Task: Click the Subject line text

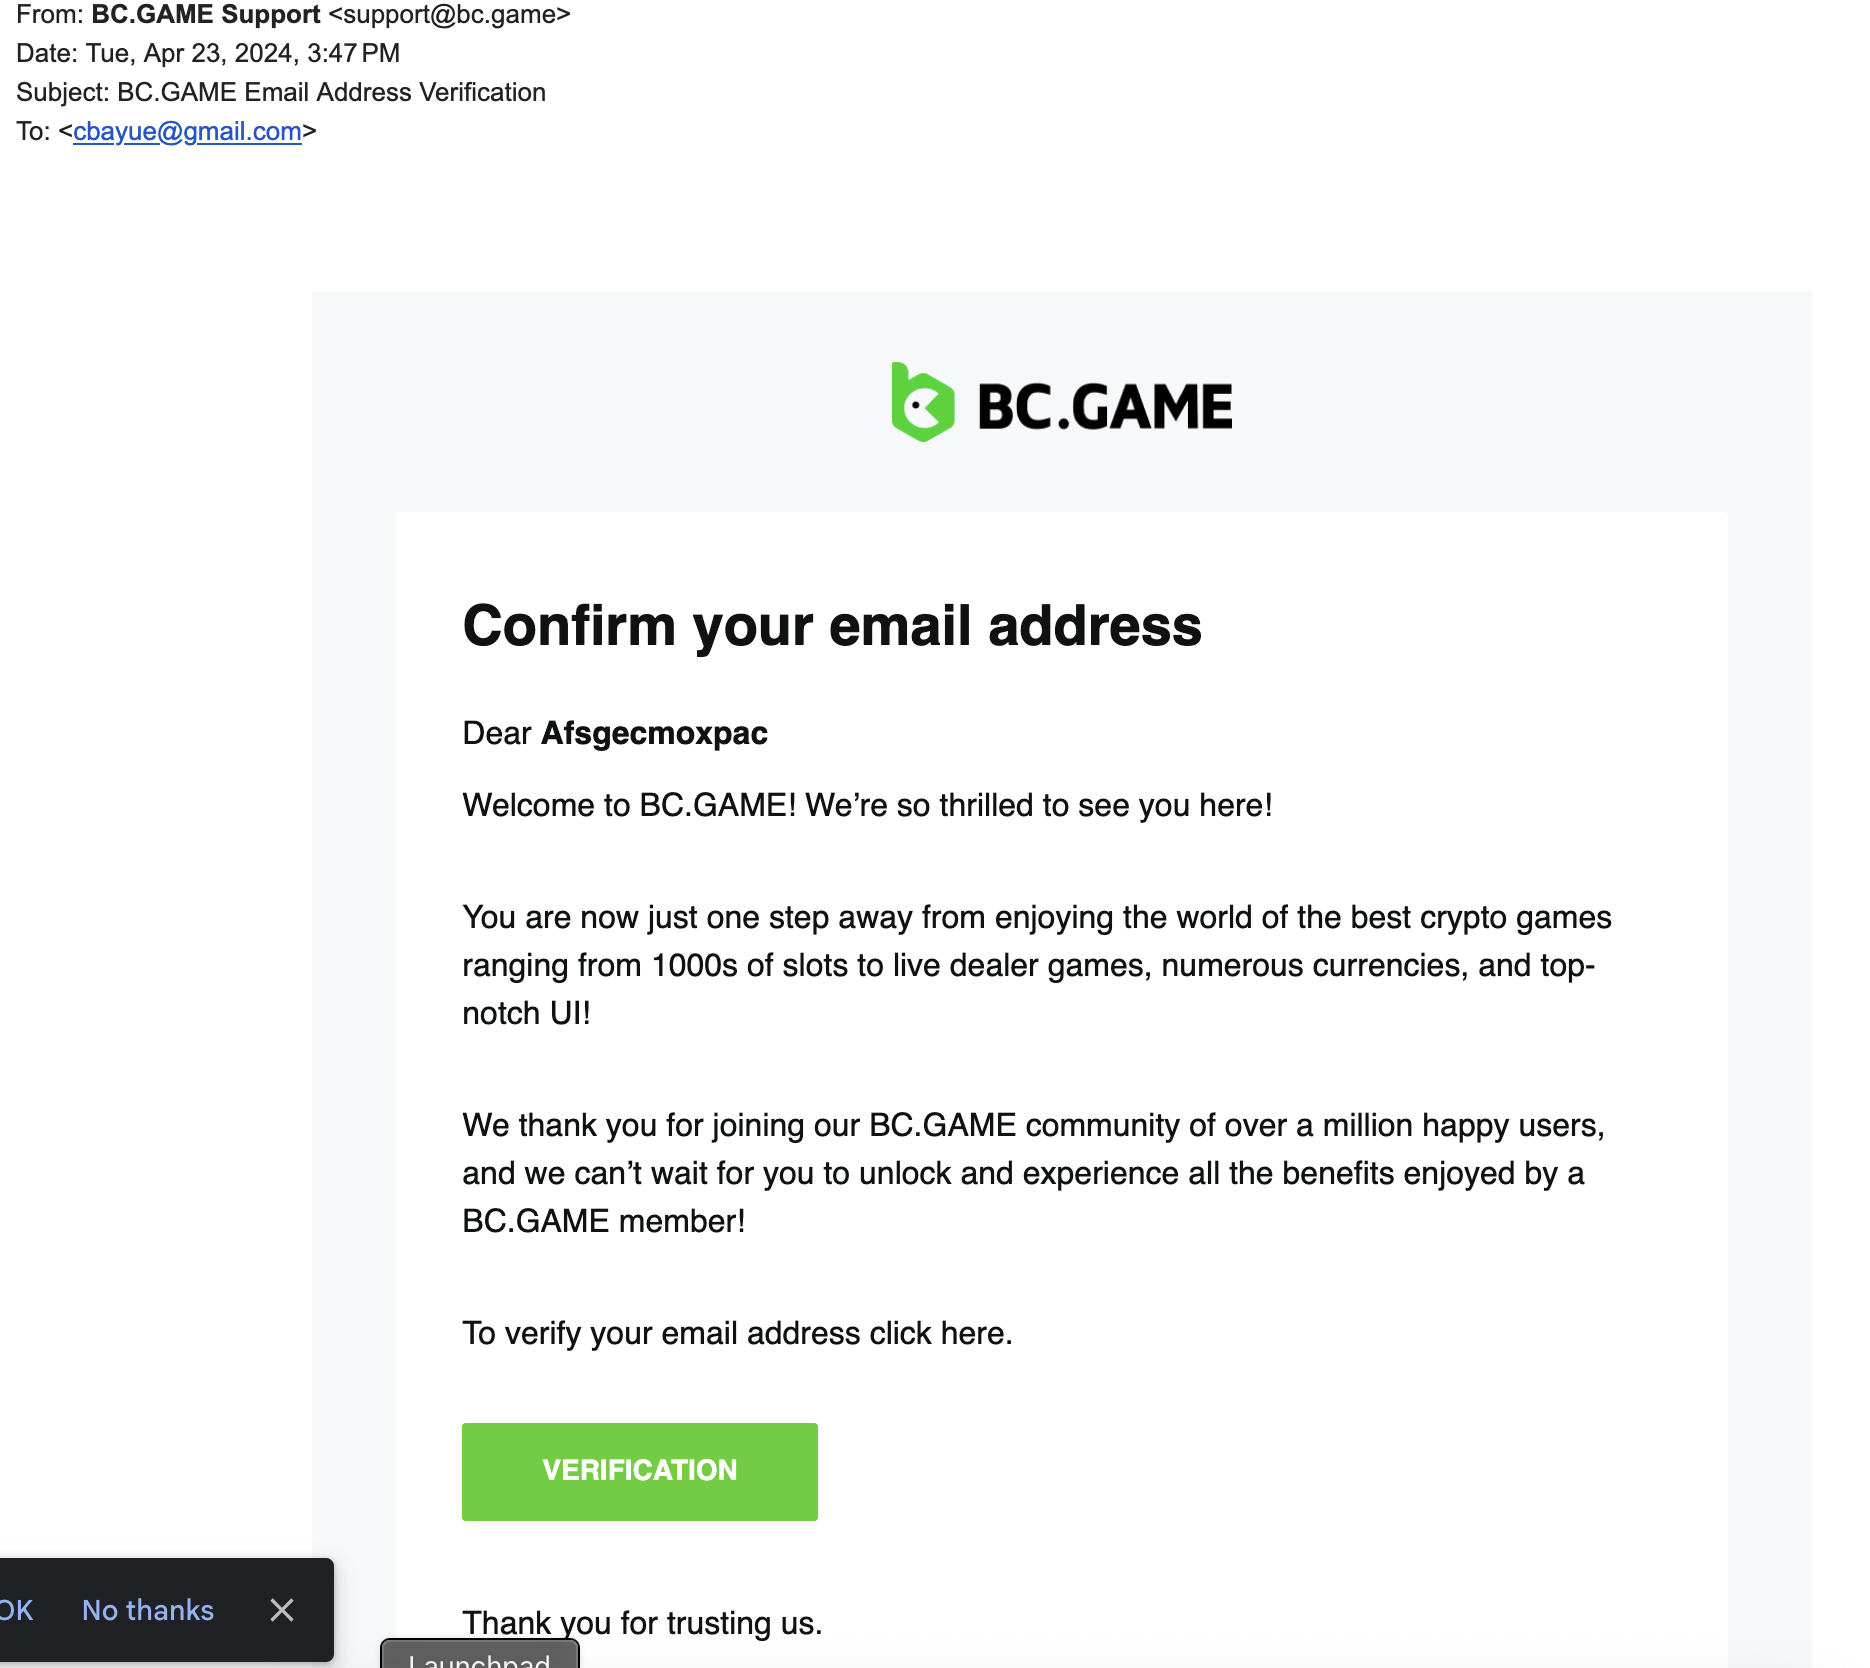Action: 281,93
